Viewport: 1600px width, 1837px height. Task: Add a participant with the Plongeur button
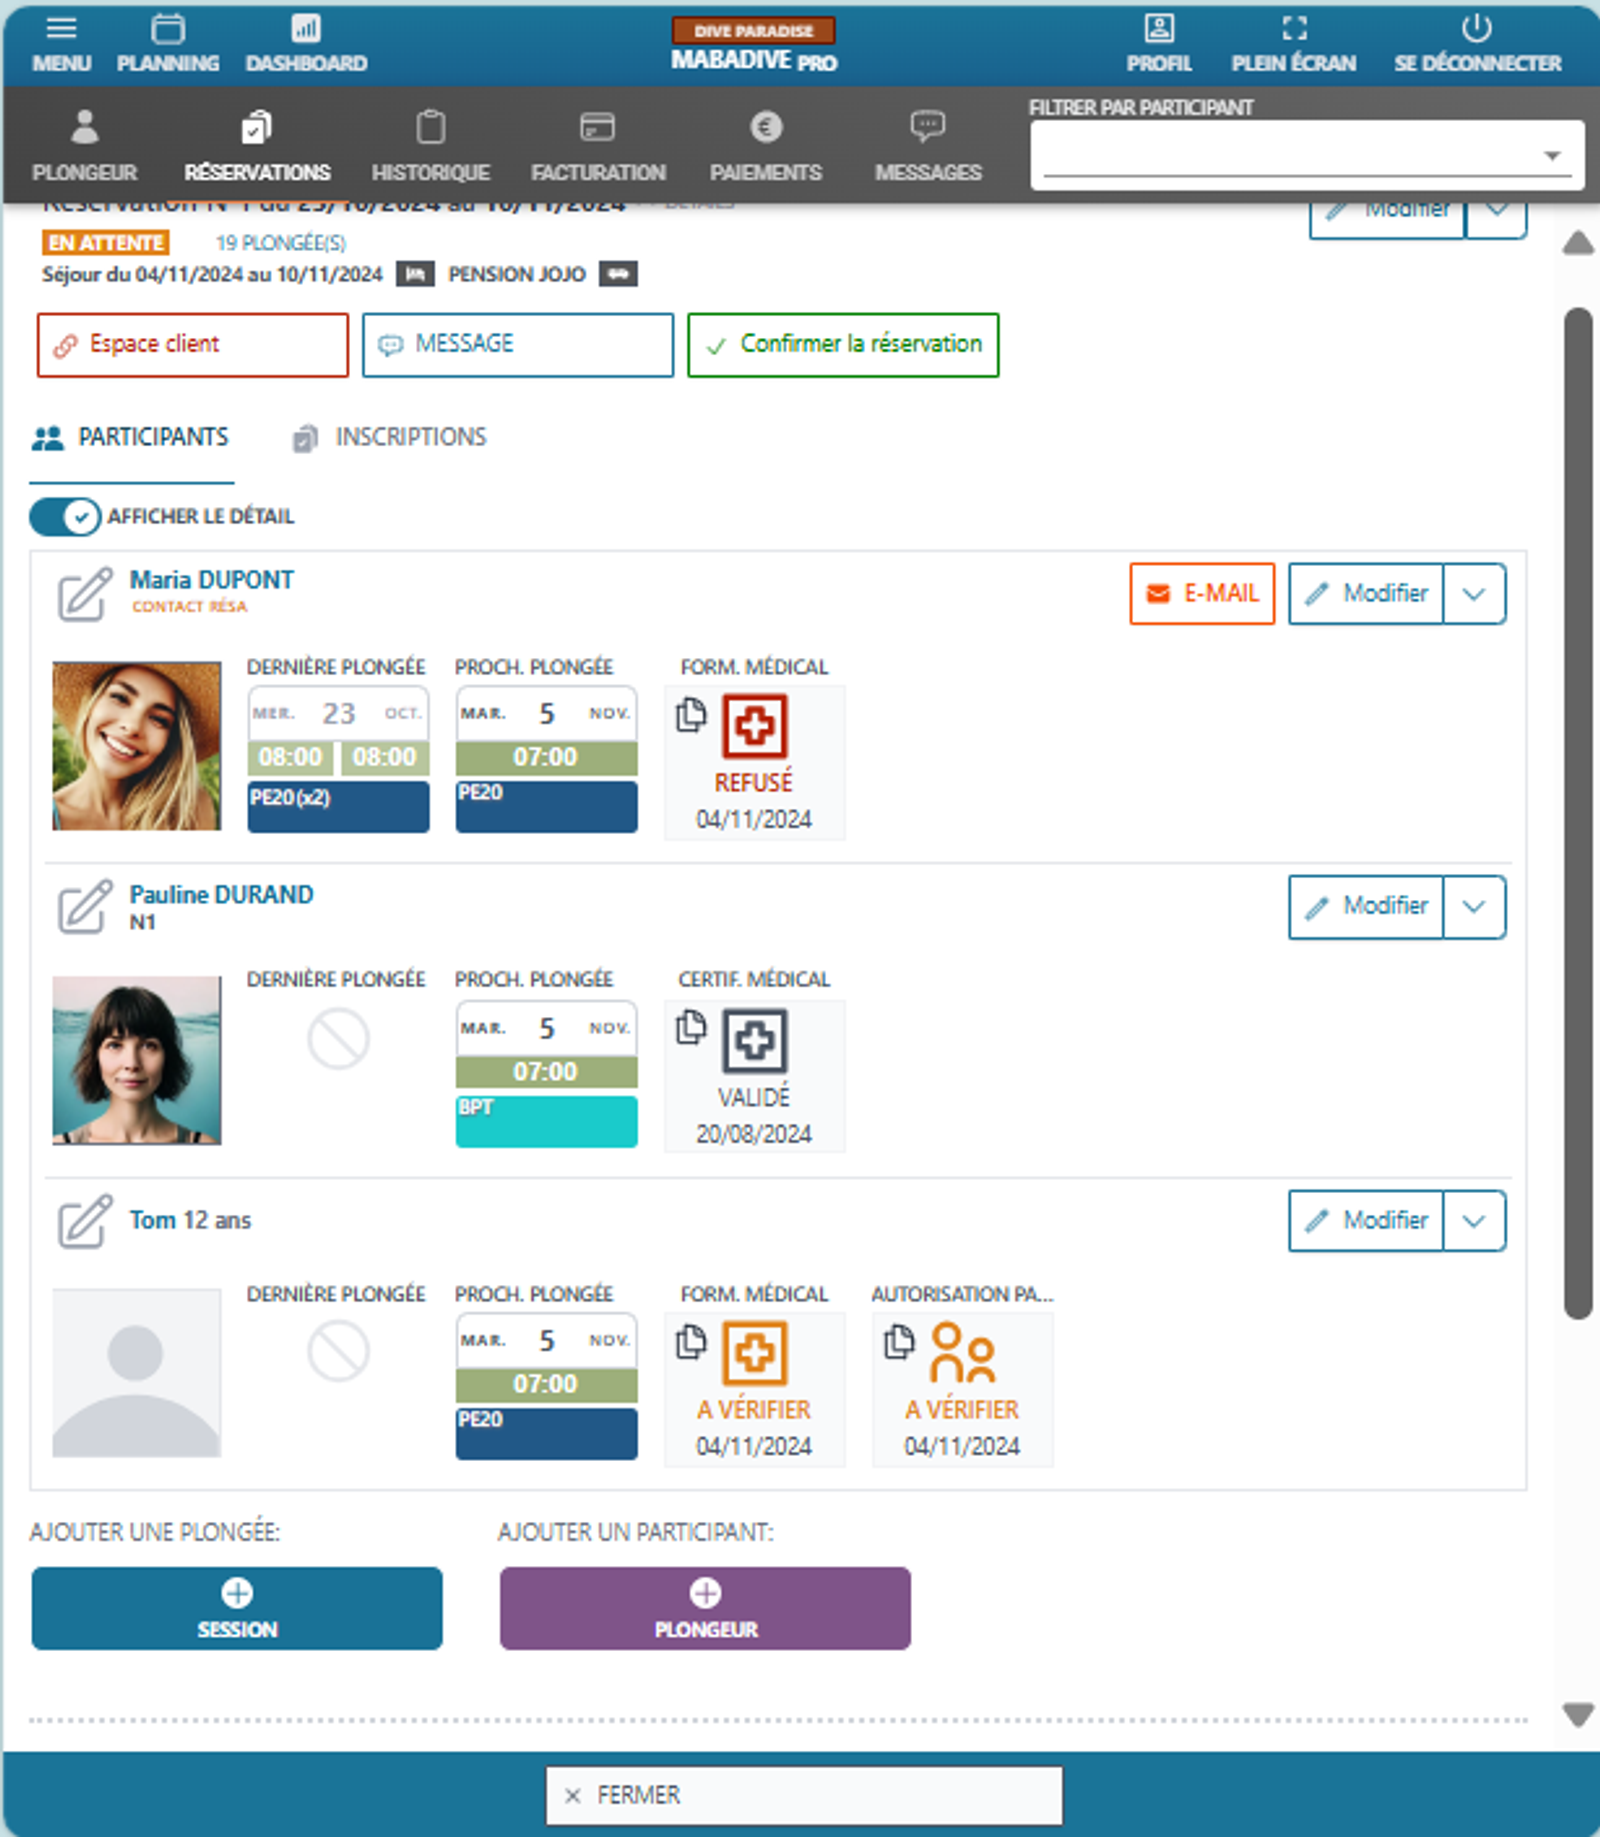click(705, 1608)
